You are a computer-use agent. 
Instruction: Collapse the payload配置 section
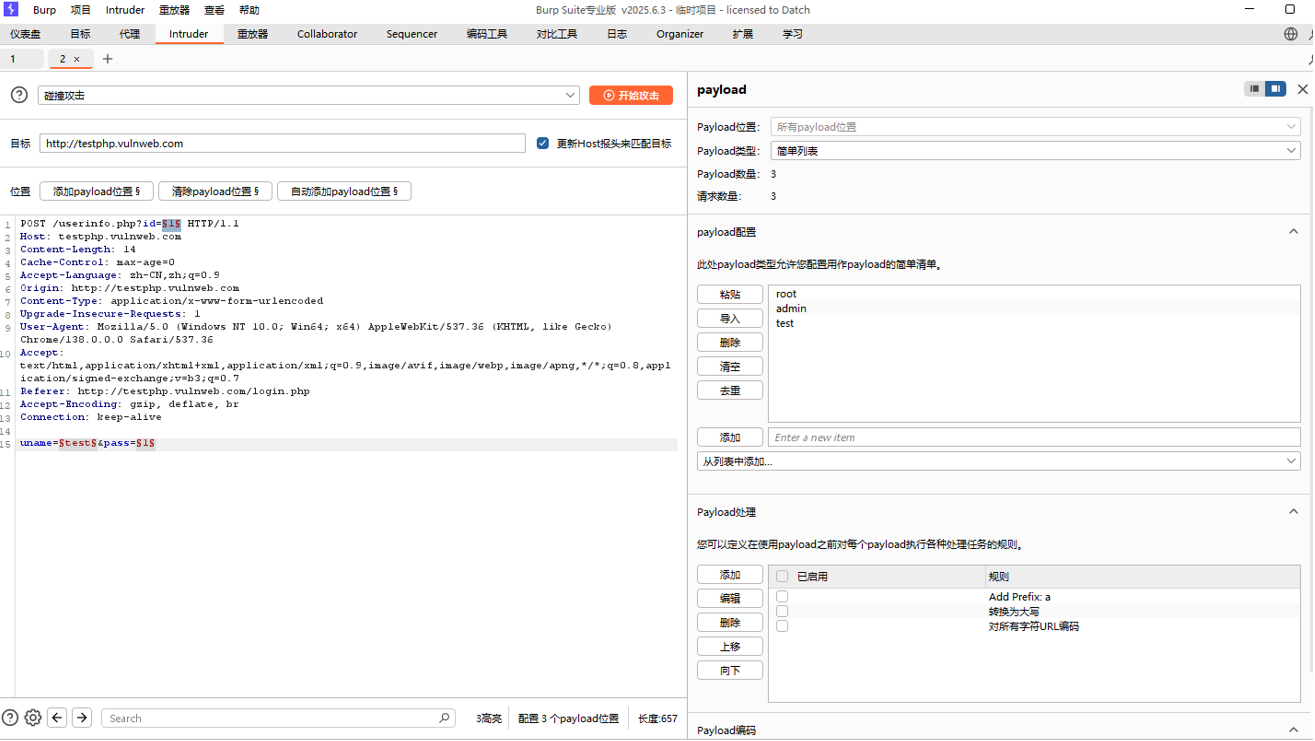coord(1293,232)
